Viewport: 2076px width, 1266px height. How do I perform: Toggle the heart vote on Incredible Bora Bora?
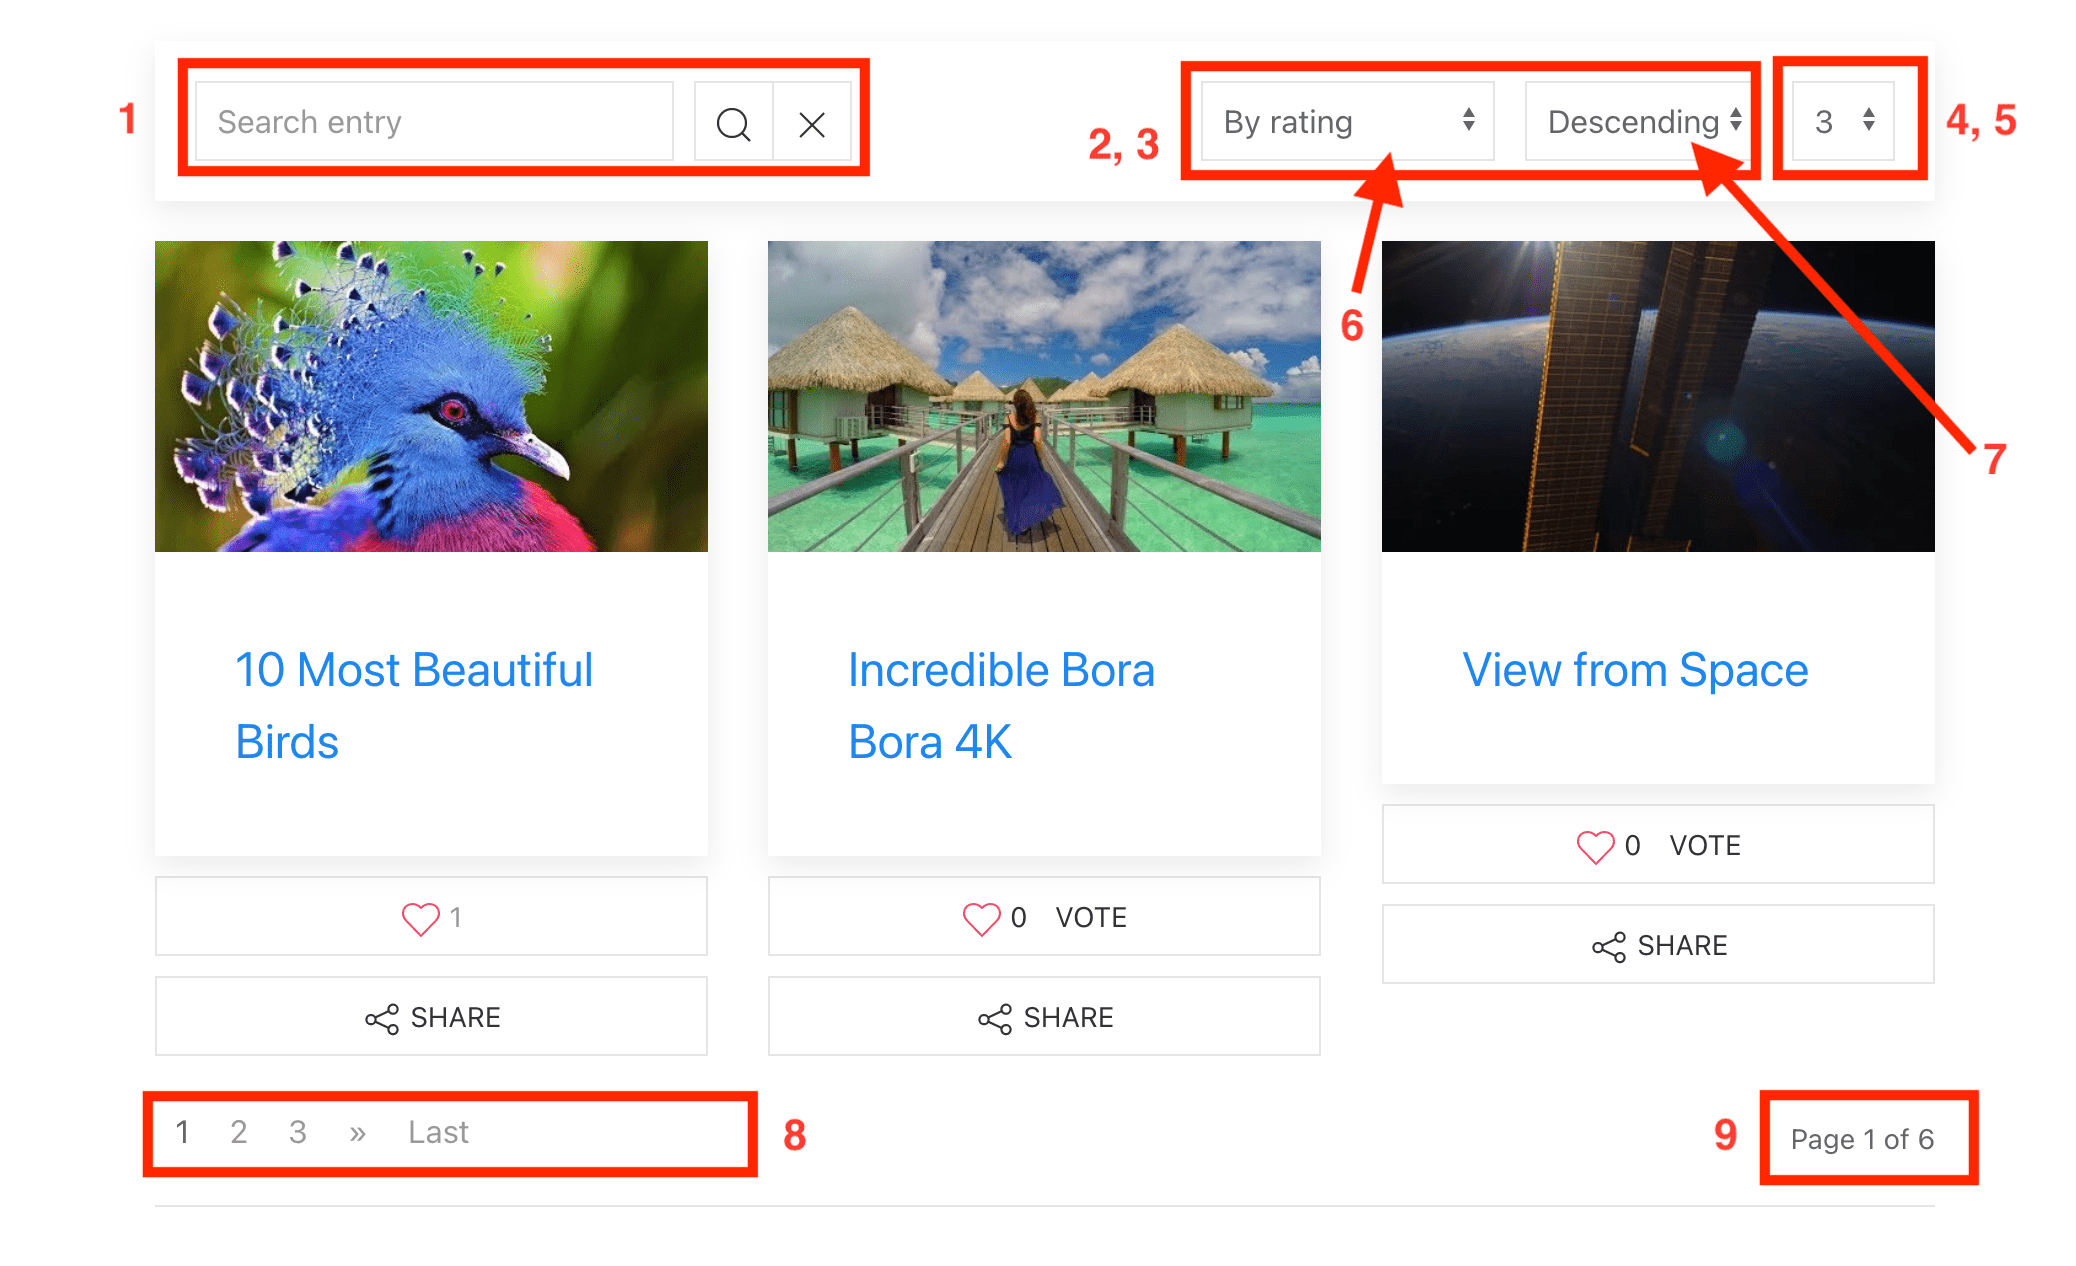[981, 916]
